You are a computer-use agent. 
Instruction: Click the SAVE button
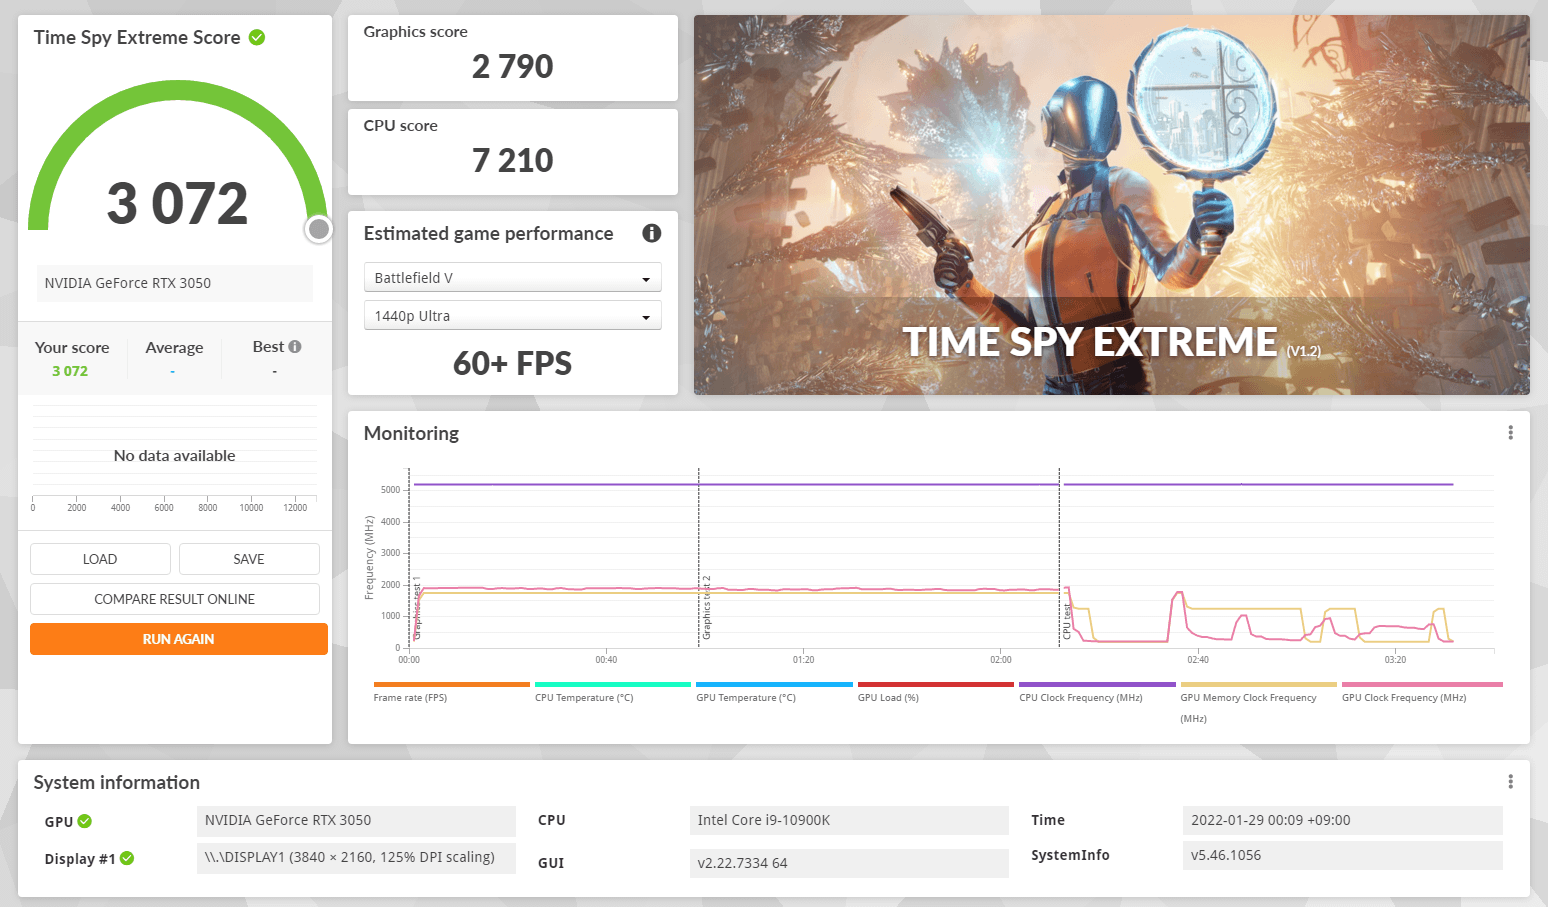[x=249, y=559]
